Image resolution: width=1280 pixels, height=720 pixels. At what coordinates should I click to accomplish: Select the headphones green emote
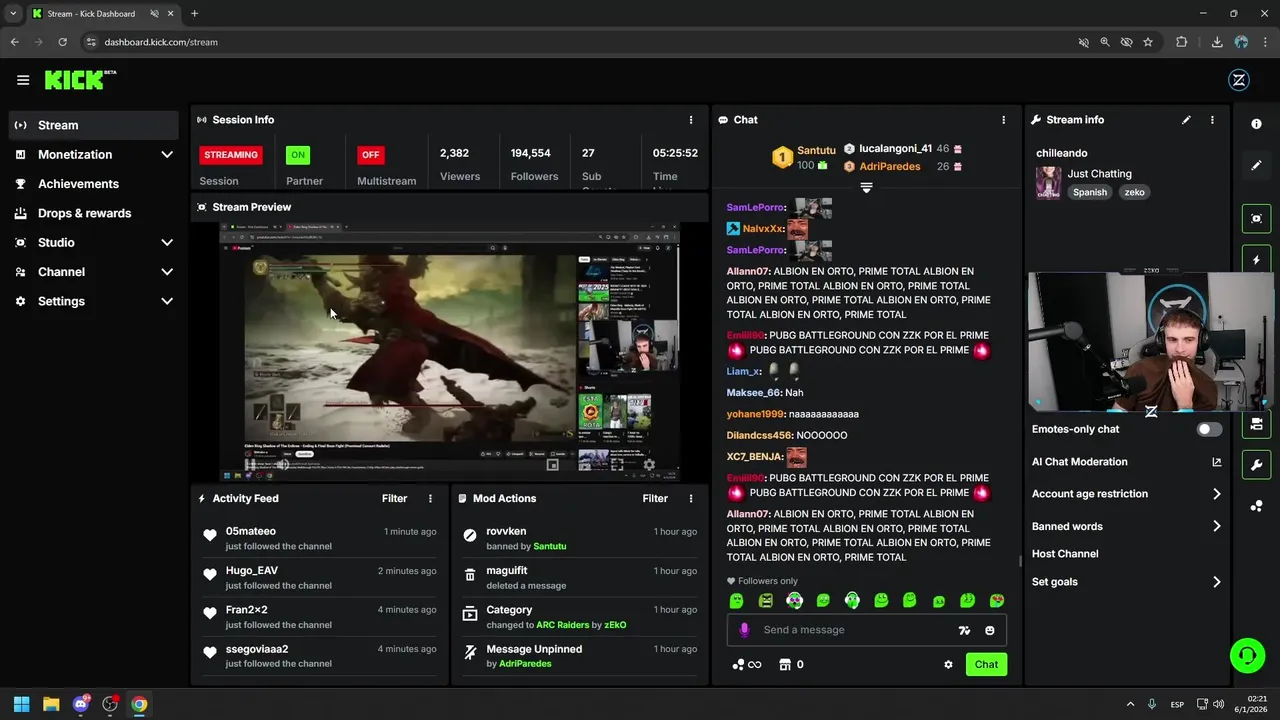click(x=852, y=601)
